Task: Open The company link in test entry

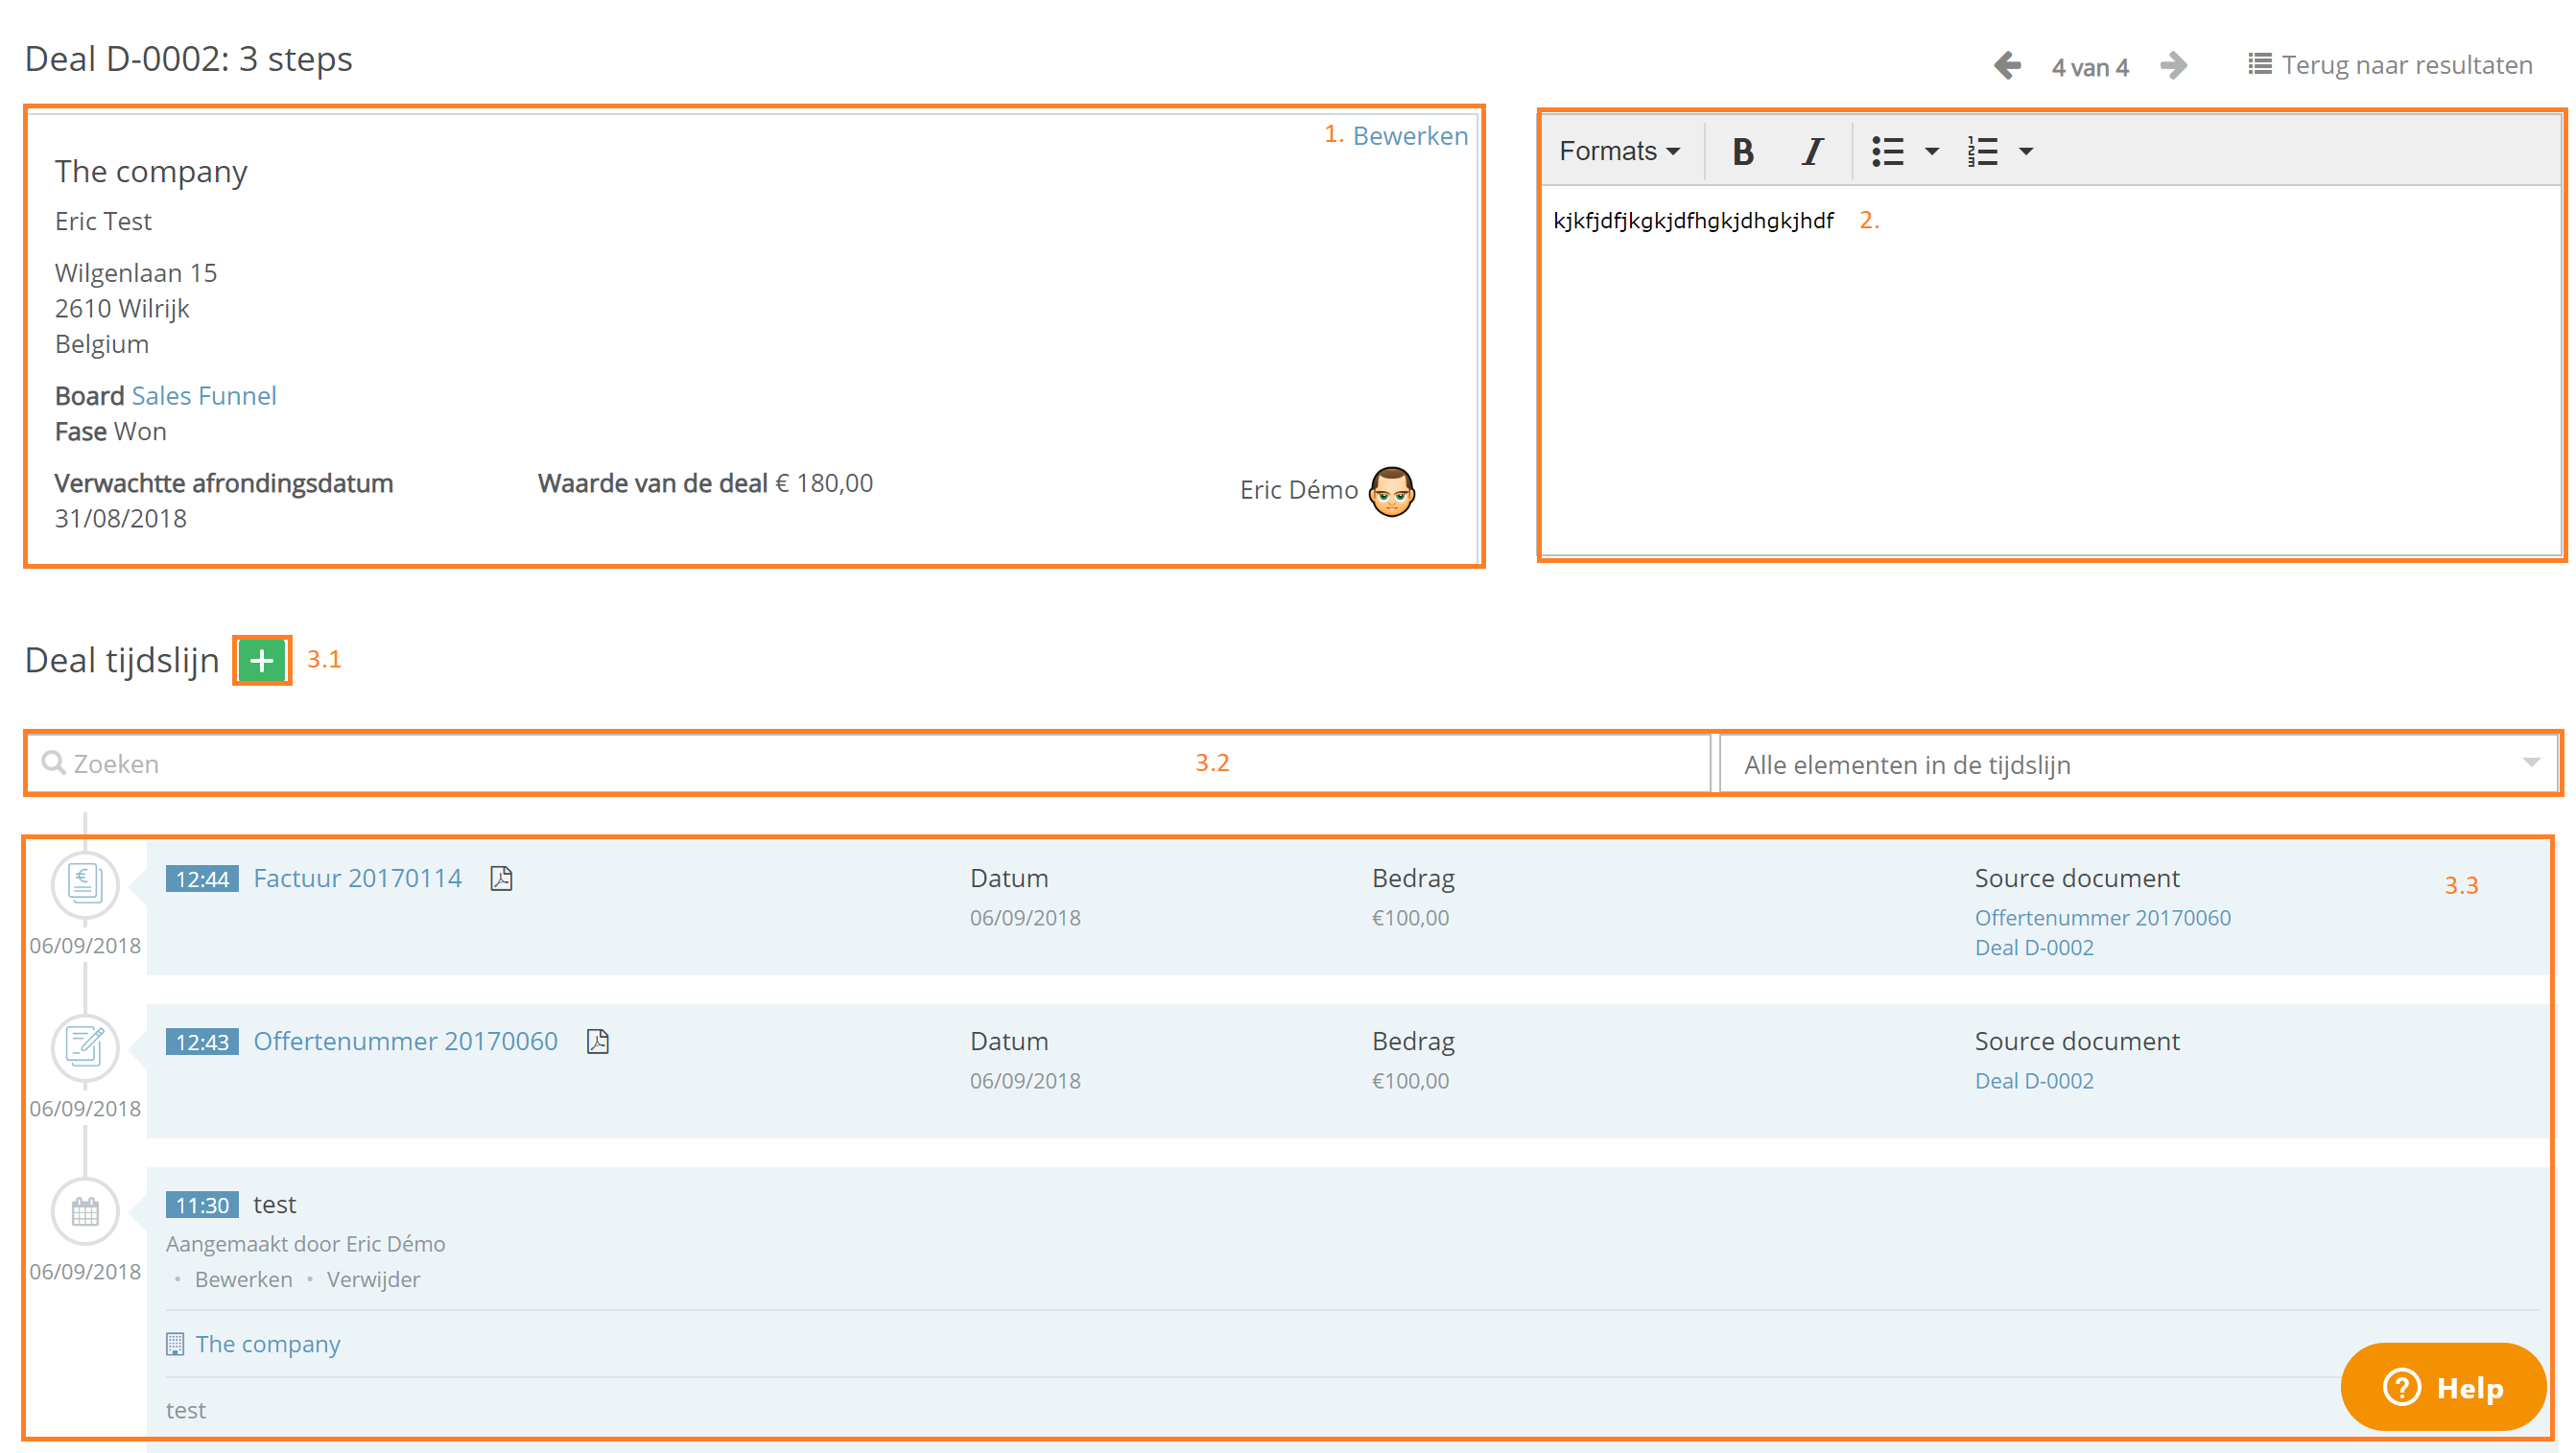Action: [267, 1344]
